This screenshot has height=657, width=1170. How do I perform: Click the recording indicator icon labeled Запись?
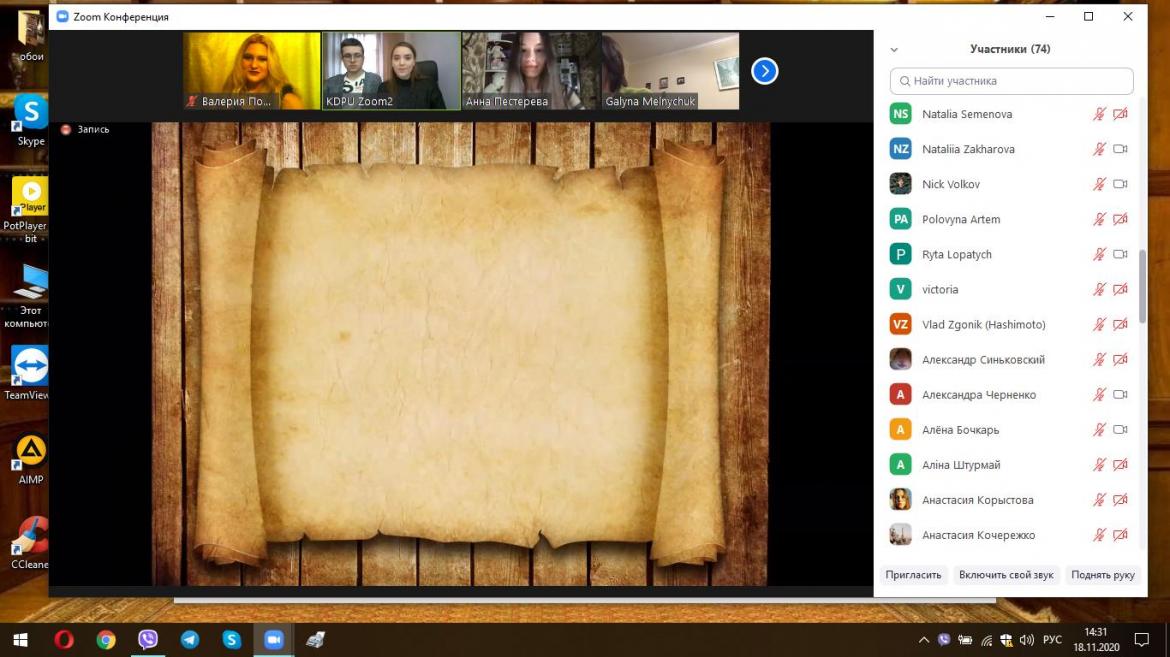click(x=66, y=129)
